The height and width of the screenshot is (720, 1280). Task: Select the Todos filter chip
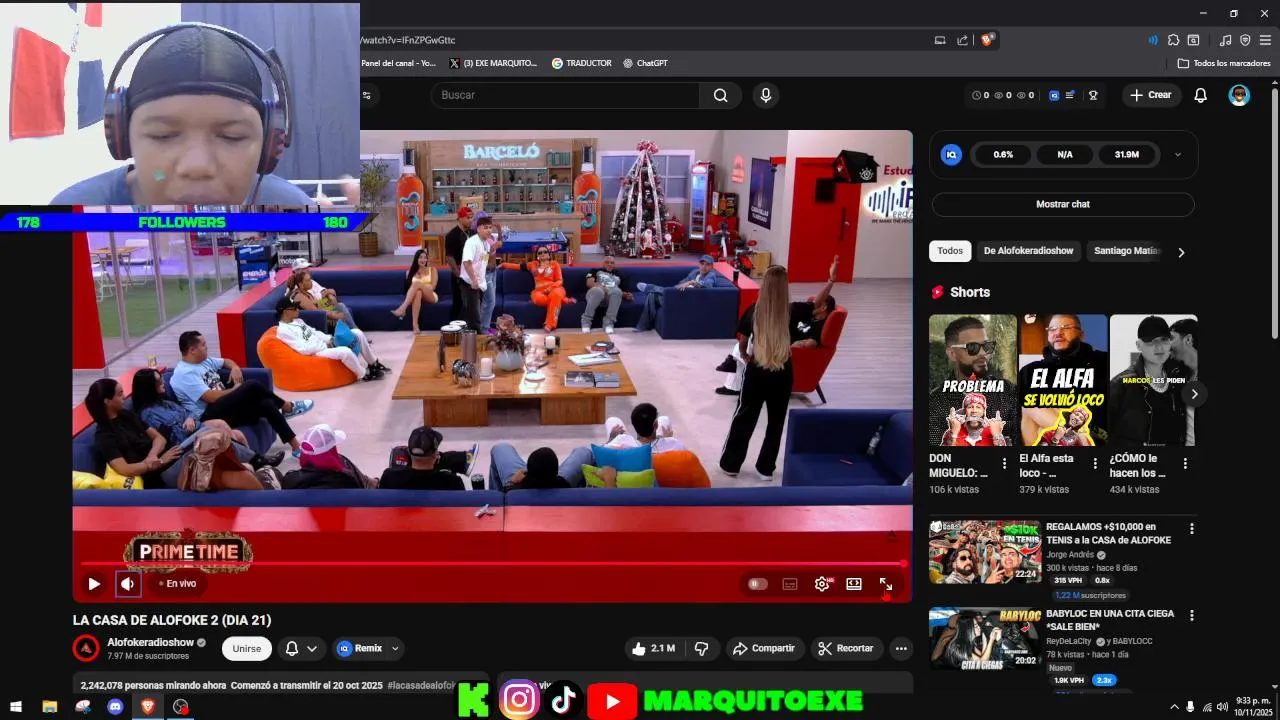click(x=950, y=251)
